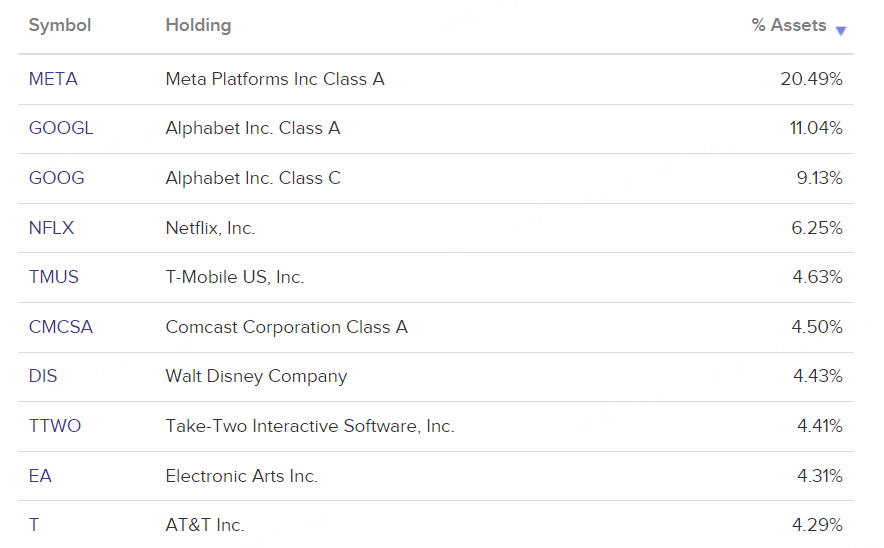Screen dimensions: 884x548
Task: Click the Netflix, Inc. holding name
Action: (210, 228)
